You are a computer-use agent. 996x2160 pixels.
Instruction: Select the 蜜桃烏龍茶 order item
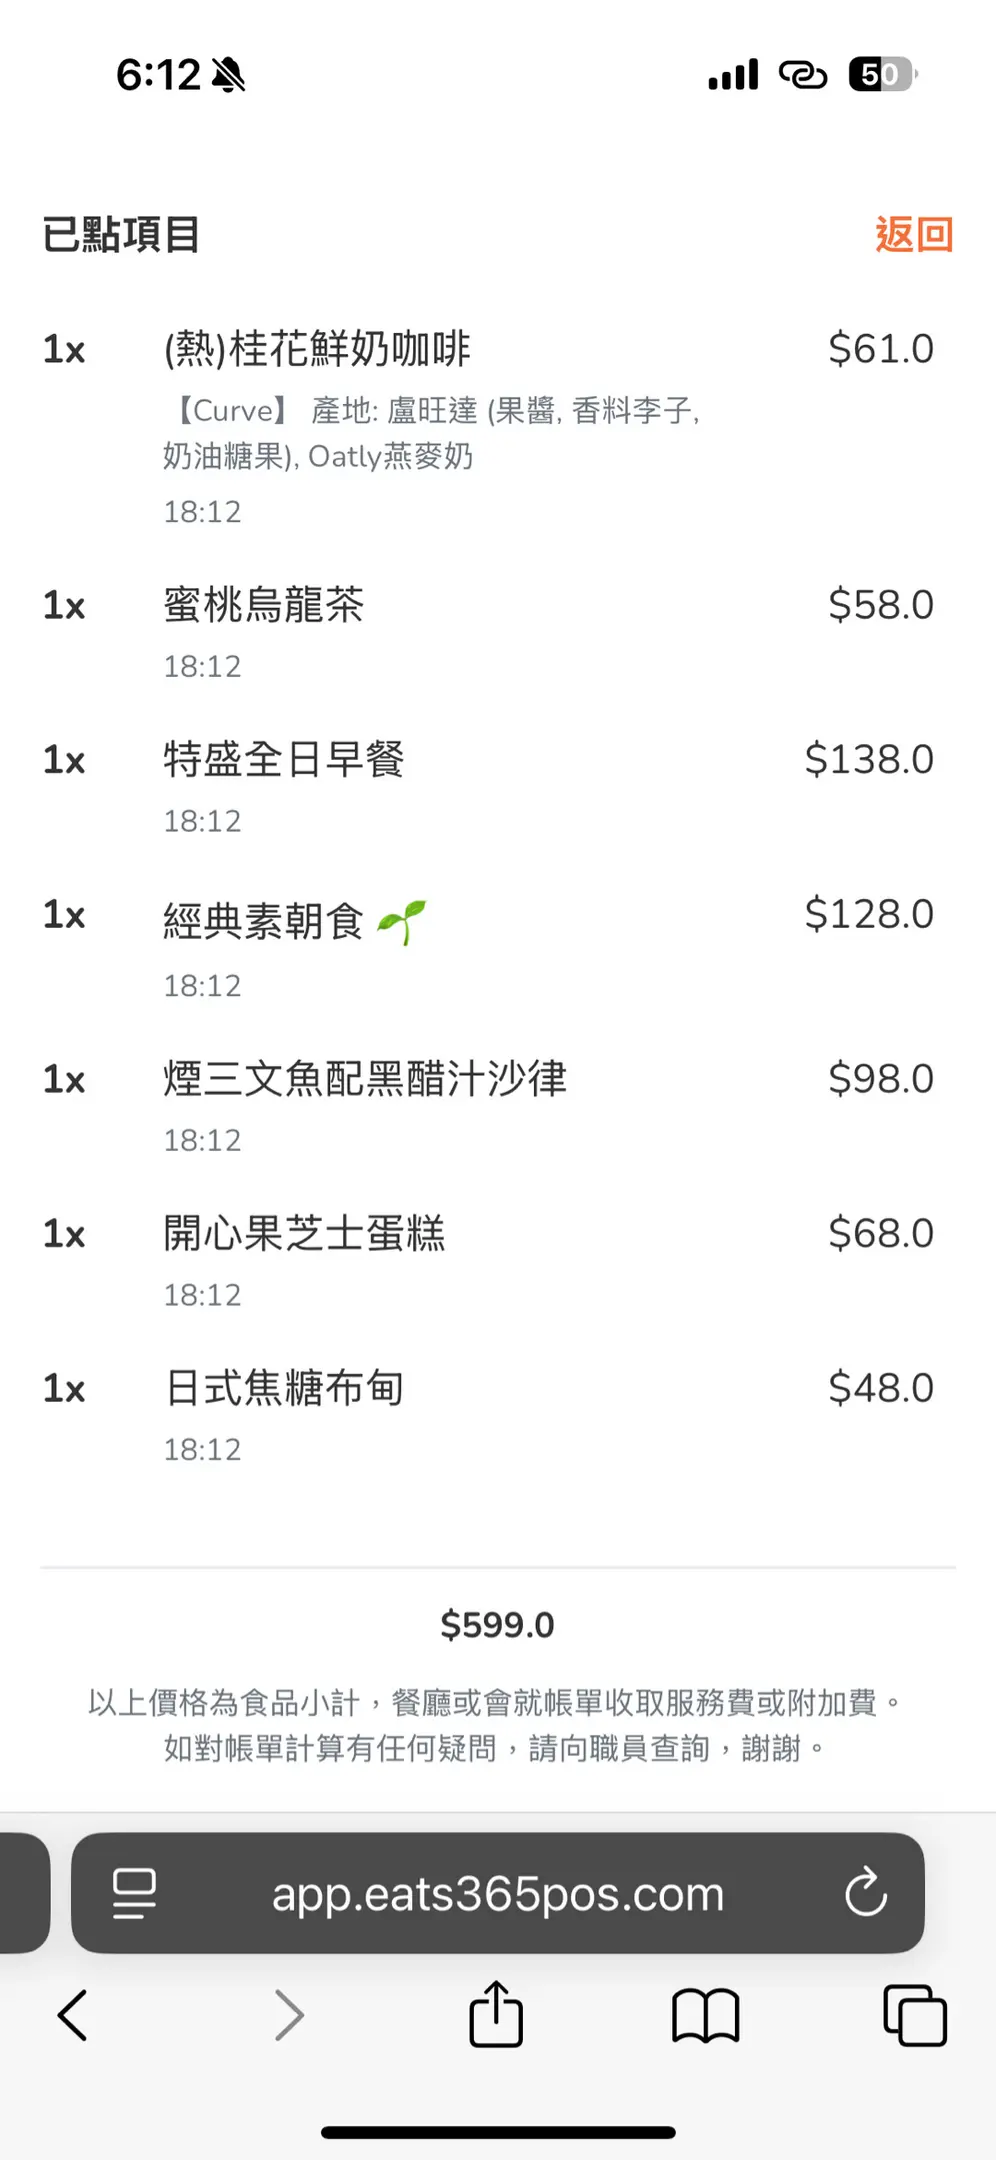[x=264, y=605]
